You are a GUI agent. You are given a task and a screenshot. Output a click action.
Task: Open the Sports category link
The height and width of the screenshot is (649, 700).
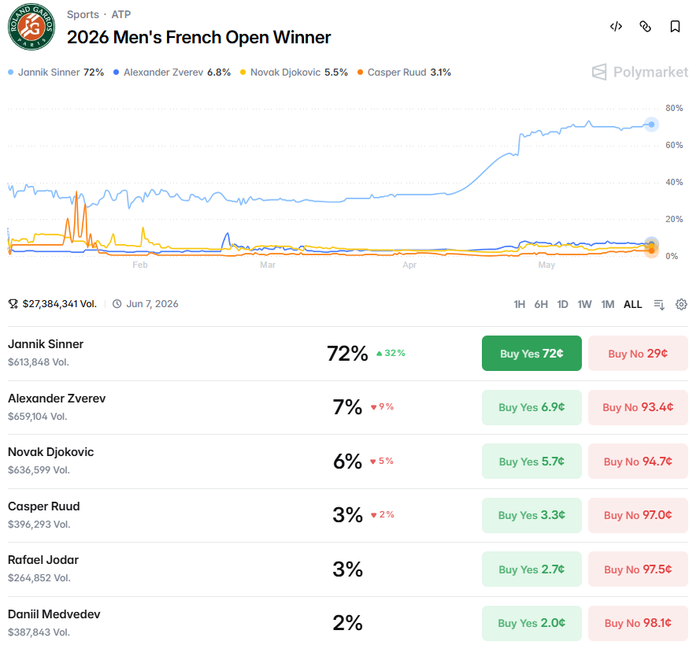click(x=83, y=15)
